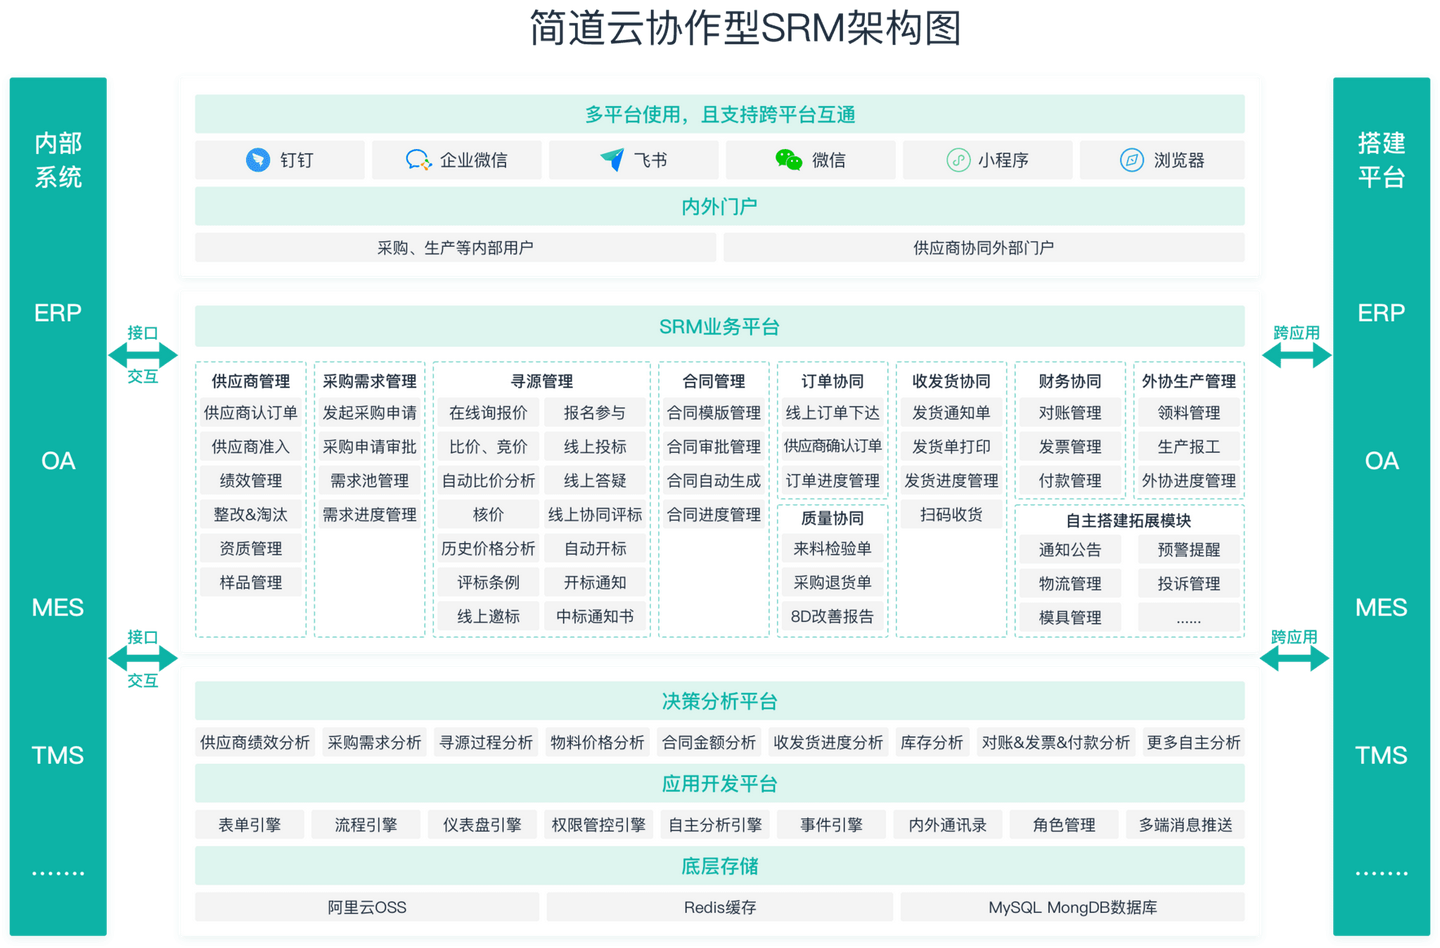Click the 外协生产管理 module title
Screen dimensions: 1440x948
pos(1189,381)
